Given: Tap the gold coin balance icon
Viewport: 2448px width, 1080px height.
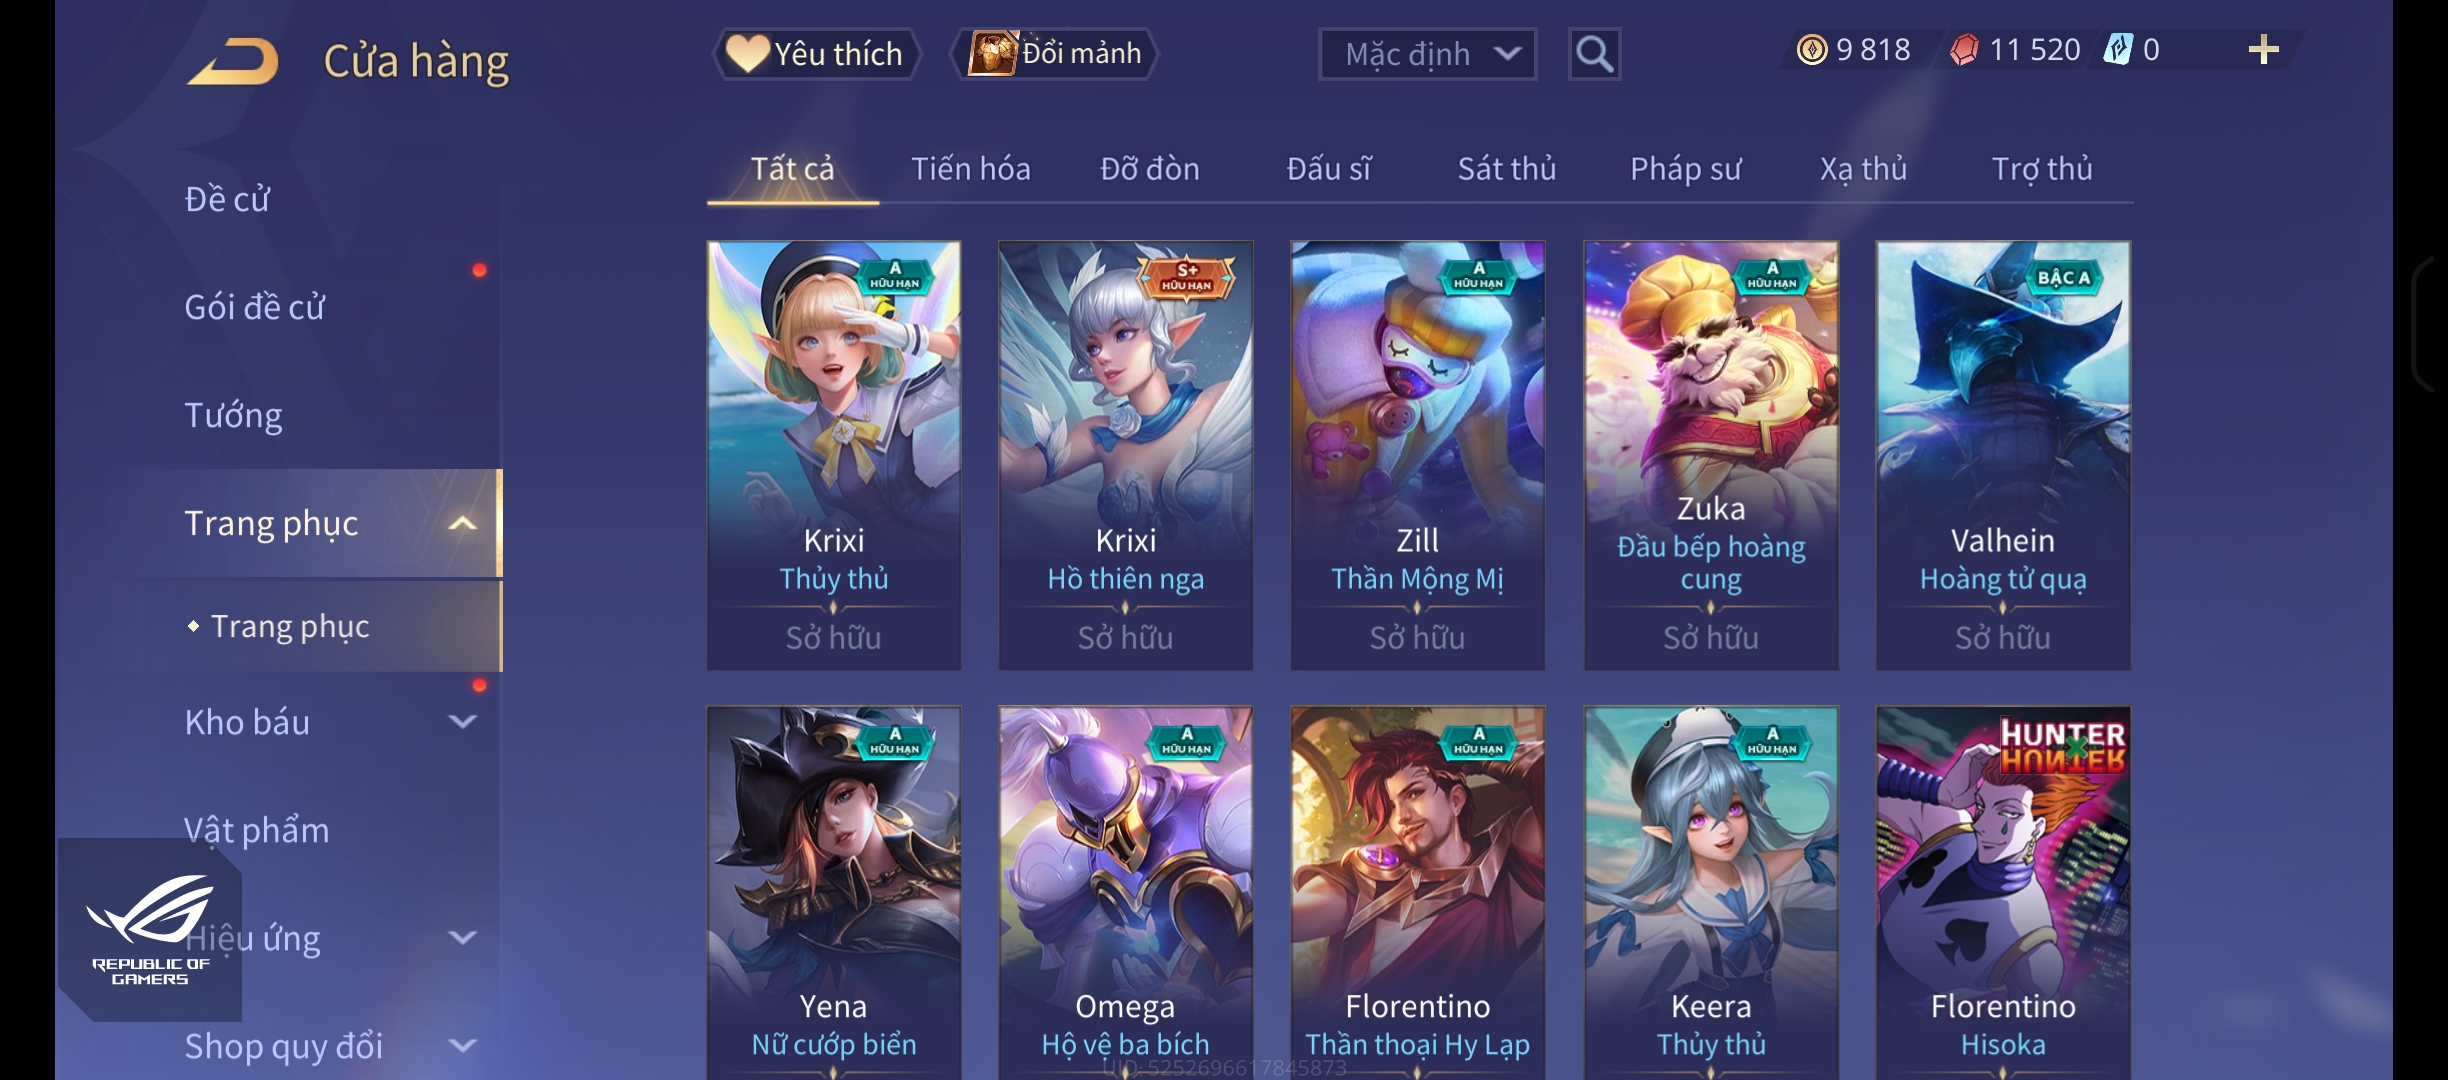Looking at the screenshot, I should tap(1811, 49).
